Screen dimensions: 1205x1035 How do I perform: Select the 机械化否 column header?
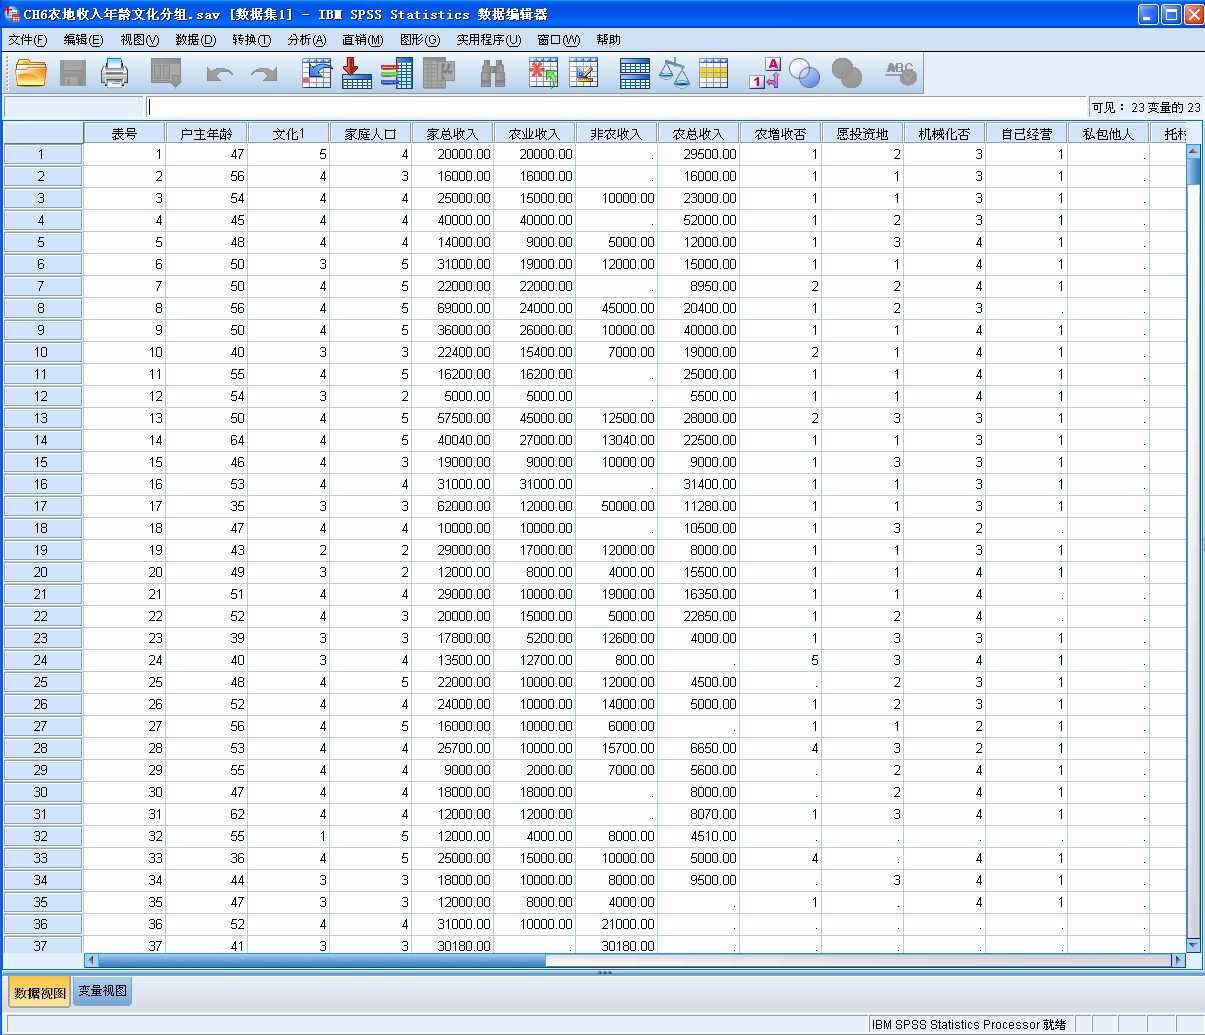pos(944,133)
